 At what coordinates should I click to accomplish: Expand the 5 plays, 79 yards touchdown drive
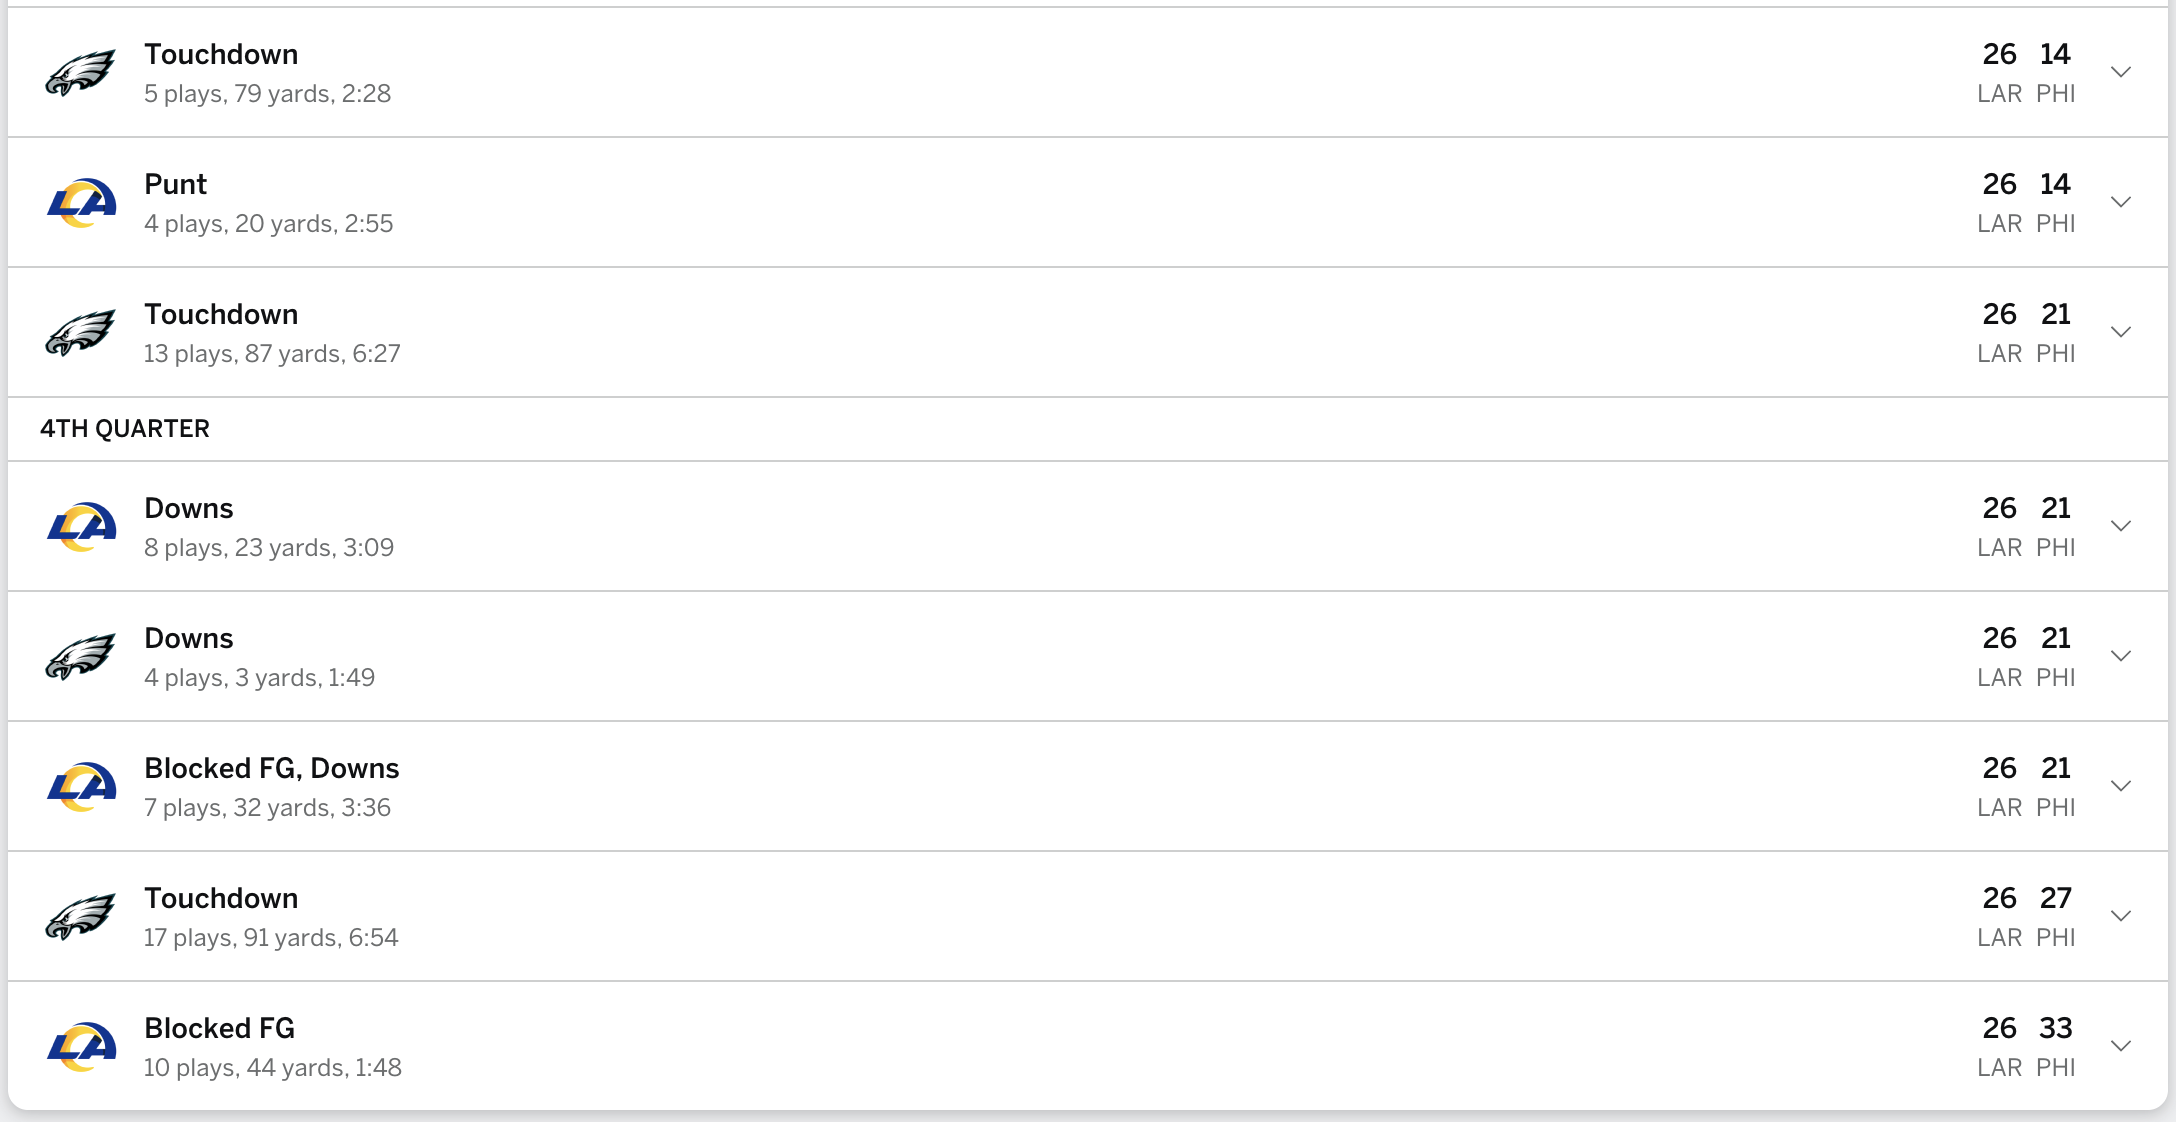pyautogui.click(x=2121, y=72)
